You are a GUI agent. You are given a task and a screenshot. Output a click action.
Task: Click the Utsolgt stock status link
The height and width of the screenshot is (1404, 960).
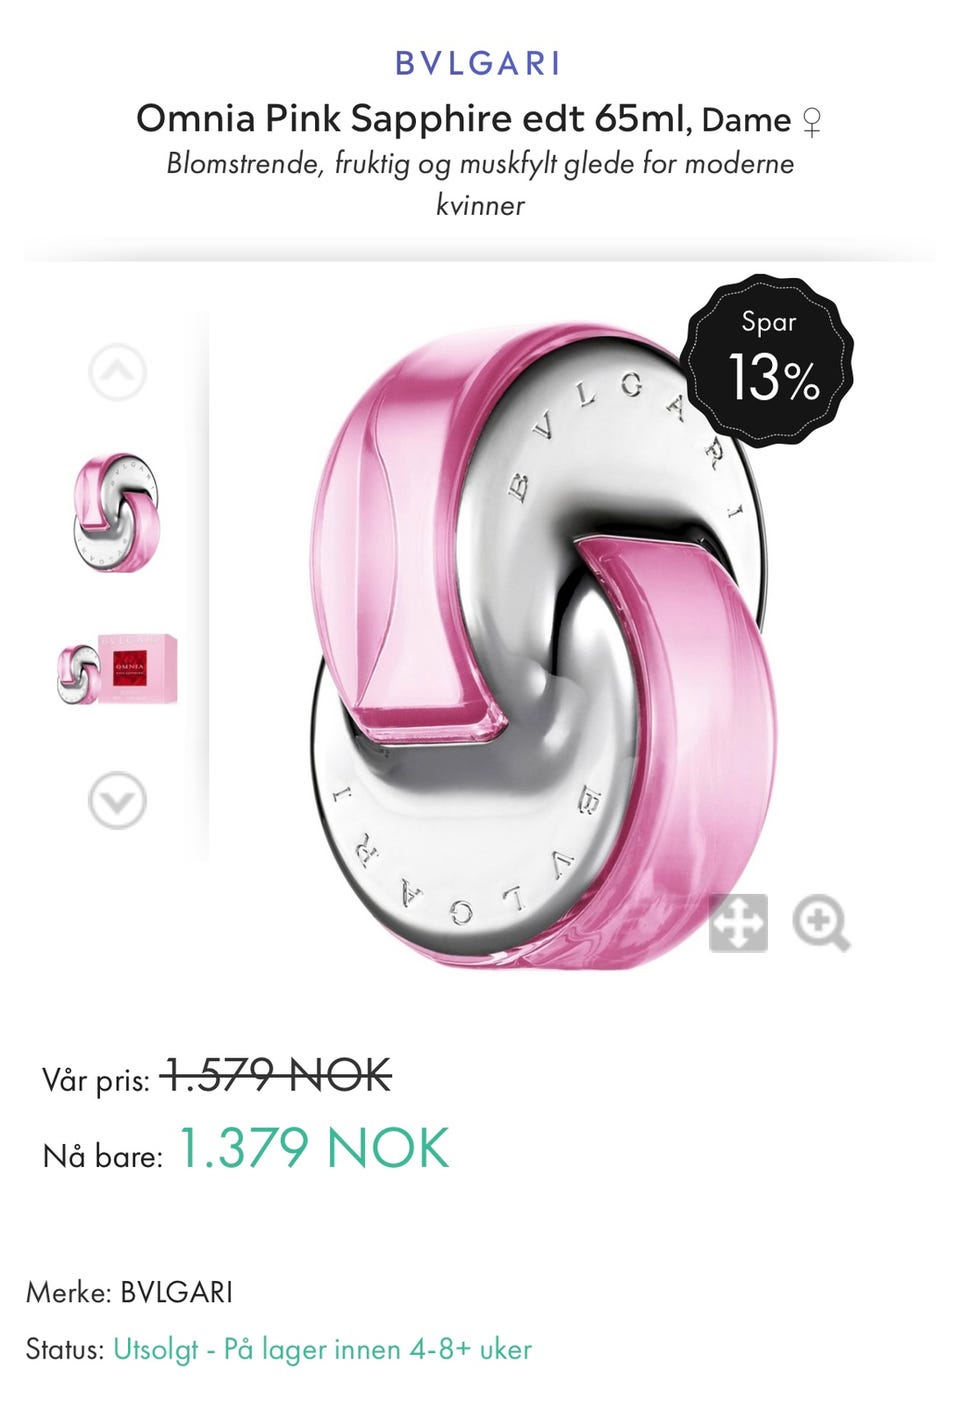pos(322,1349)
